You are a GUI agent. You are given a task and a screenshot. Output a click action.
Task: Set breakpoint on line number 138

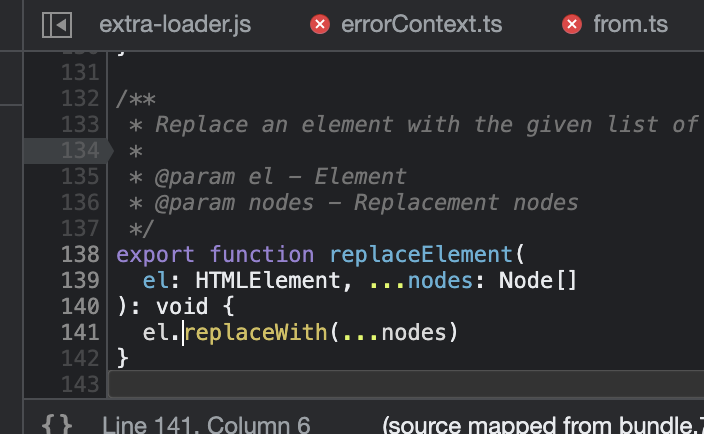tap(80, 254)
